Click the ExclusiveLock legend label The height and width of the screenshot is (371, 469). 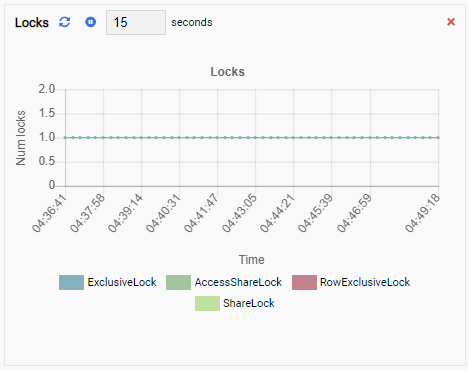tap(122, 282)
